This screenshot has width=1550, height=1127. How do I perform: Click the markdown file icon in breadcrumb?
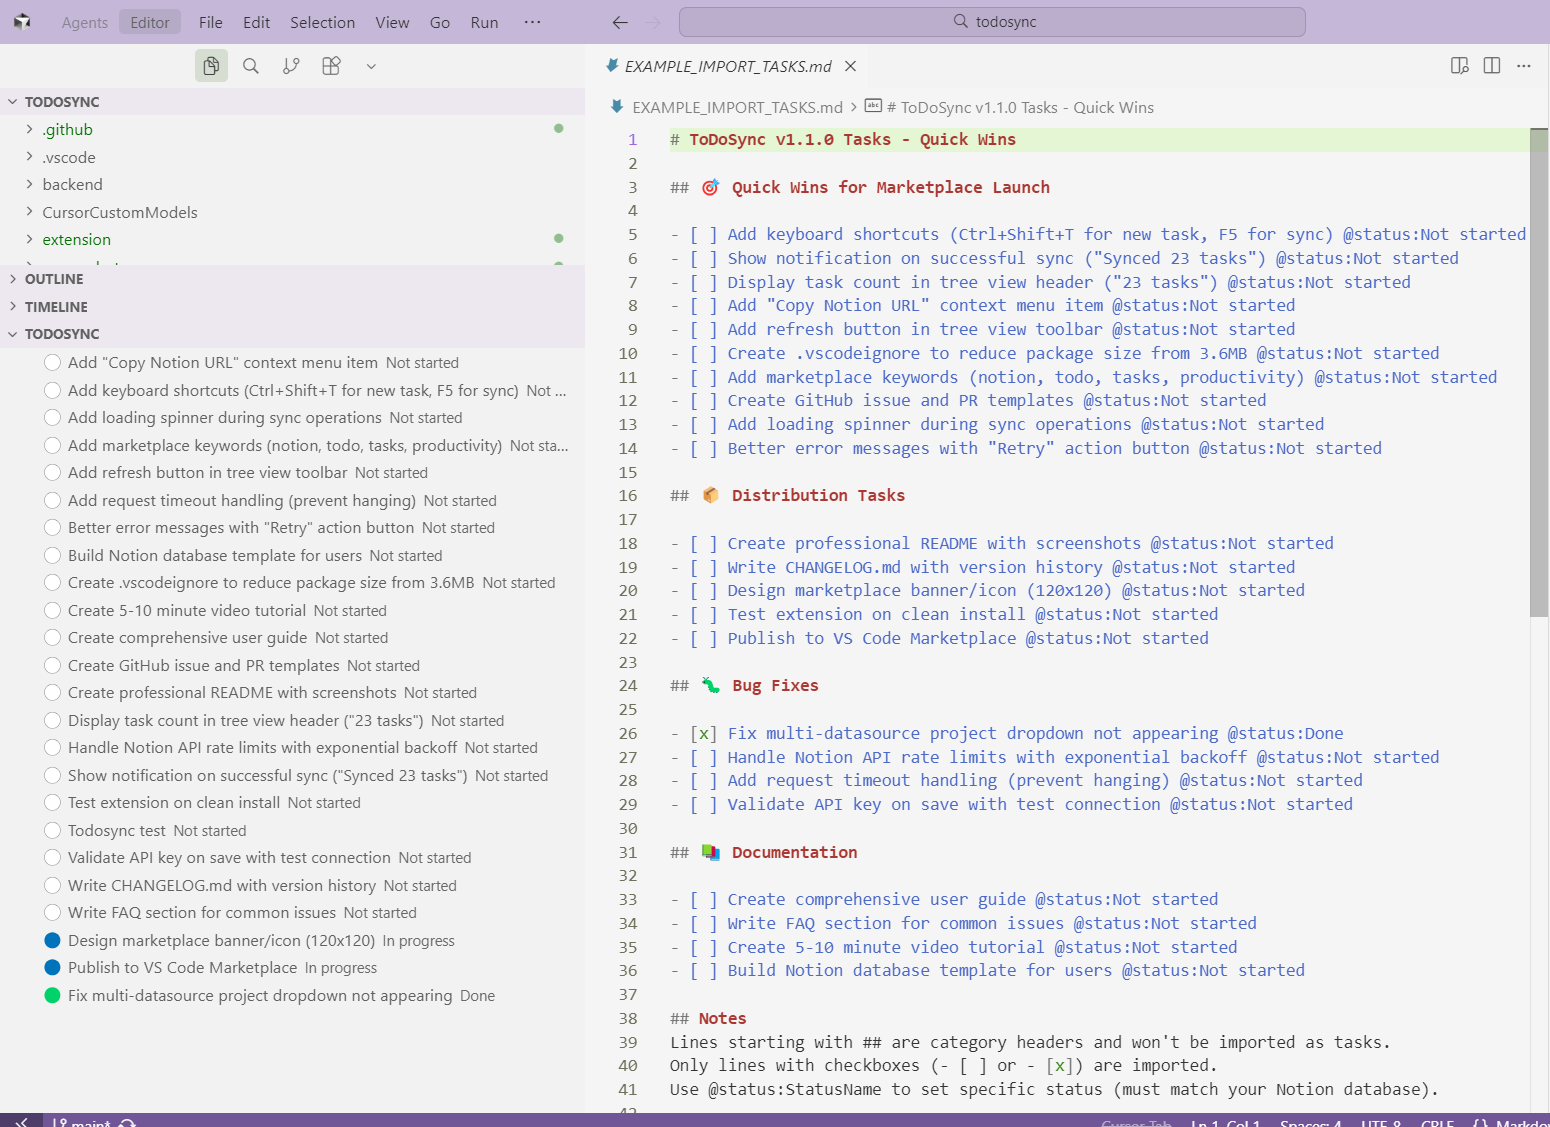pos(617,107)
